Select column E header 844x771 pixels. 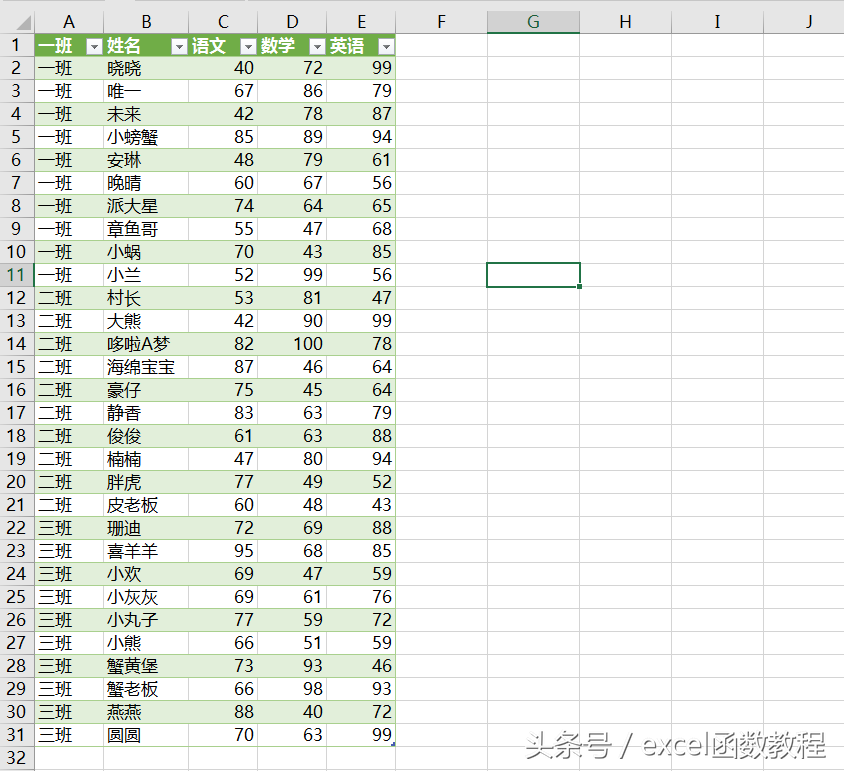pyautogui.click(x=361, y=22)
